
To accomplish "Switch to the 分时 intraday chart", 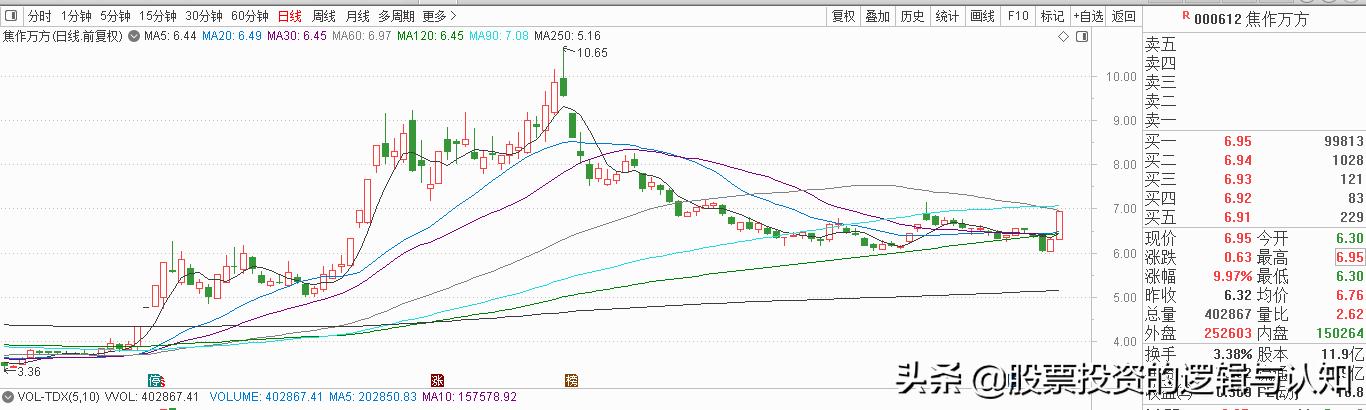I will pos(40,16).
